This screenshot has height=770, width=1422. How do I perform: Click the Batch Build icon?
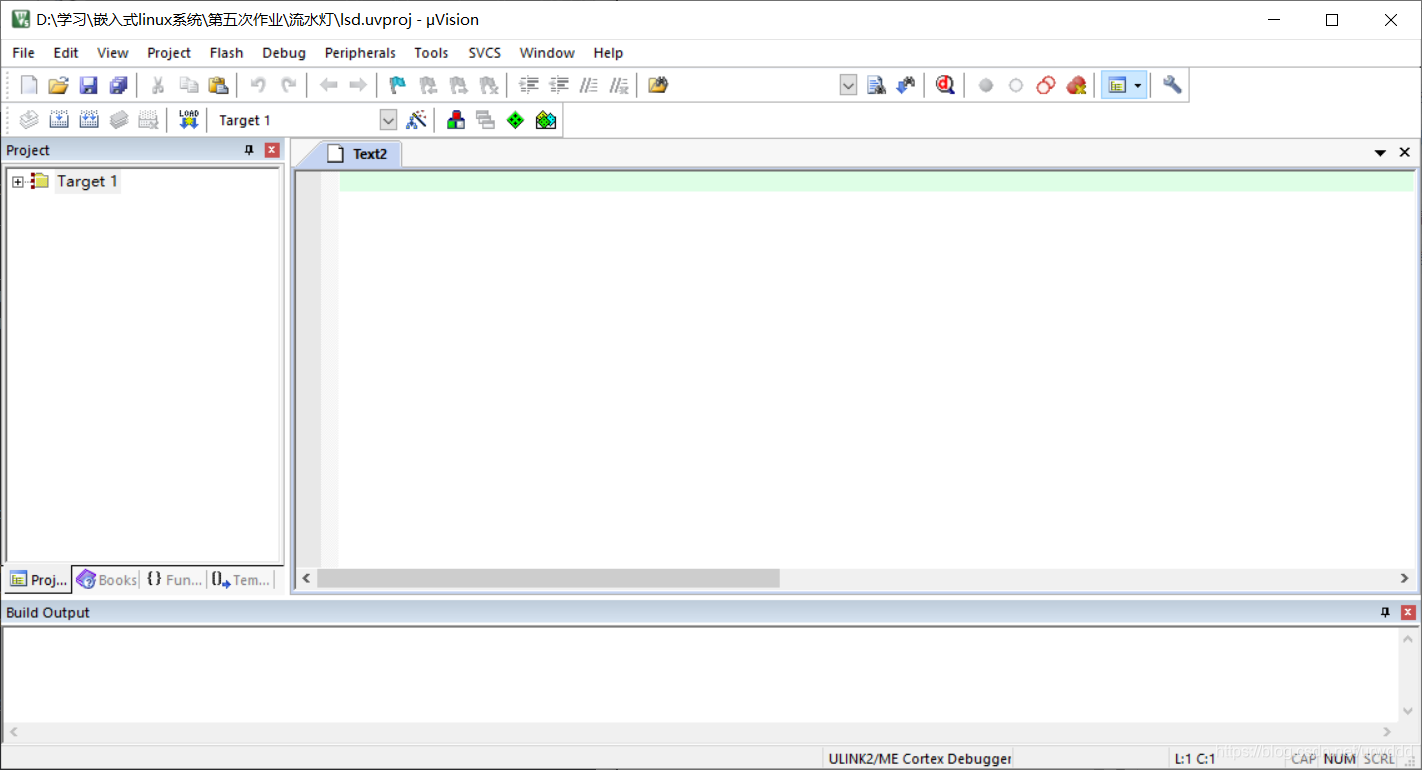(x=119, y=120)
